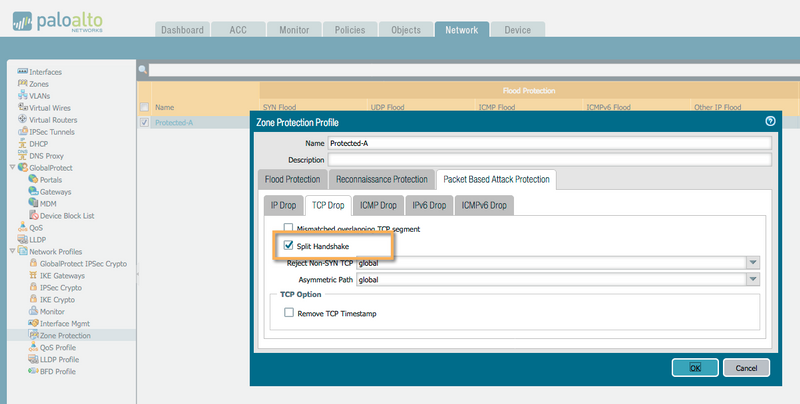Open the Reject Non-SYN TCP dropdown arrow
This screenshot has width=800, height=404.
(x=753, y=263)
